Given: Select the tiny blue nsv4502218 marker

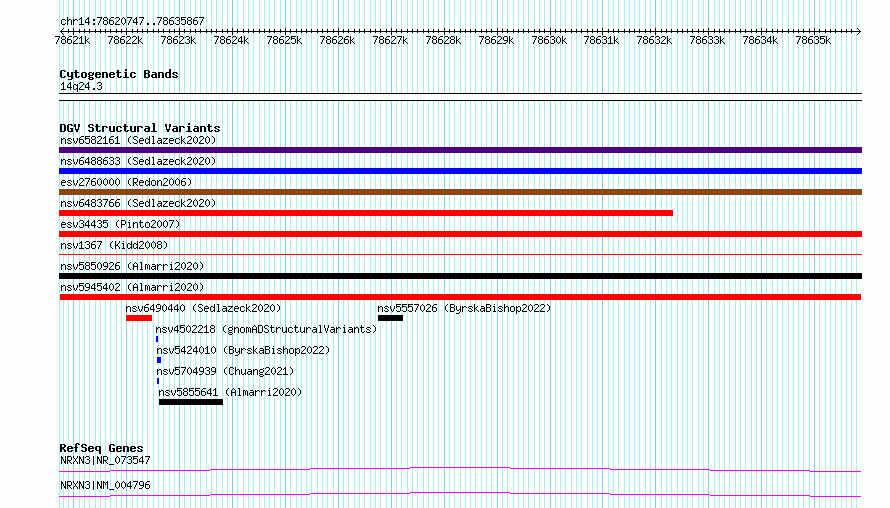Looking at the screenshot, I should tap(157, 339).
